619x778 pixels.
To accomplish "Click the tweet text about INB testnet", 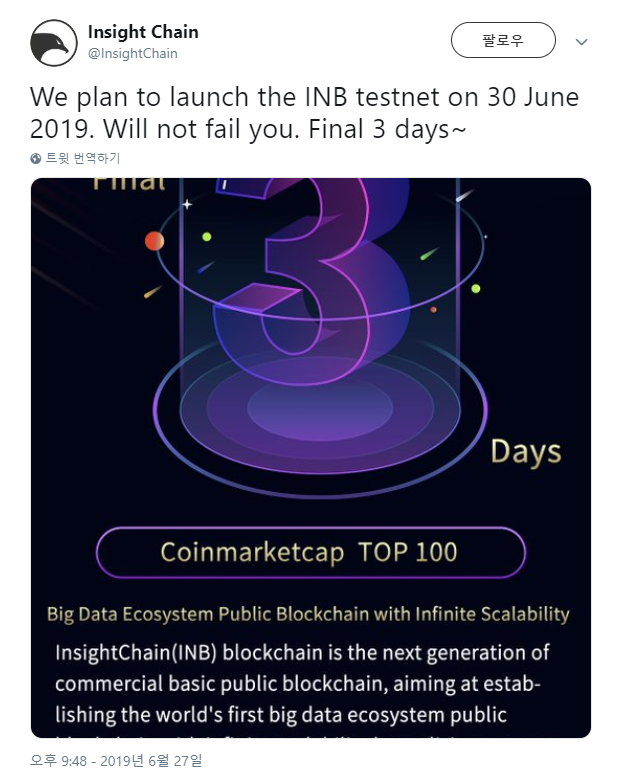I will coord(304,113).
